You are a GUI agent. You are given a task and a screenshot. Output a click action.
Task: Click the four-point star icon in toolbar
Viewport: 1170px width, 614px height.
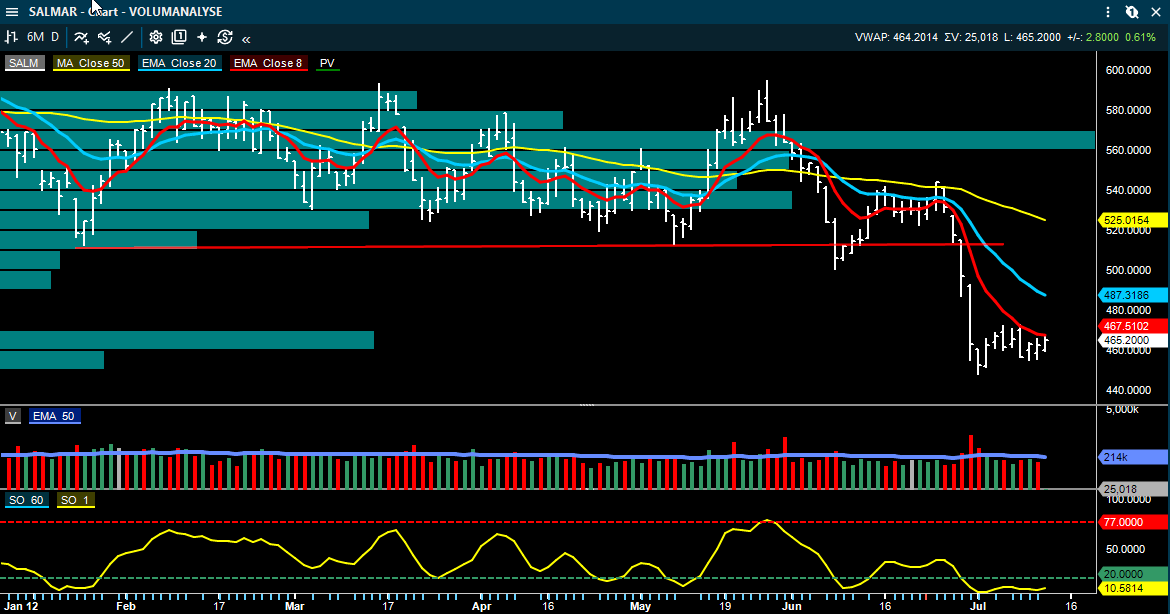point(201,37)
